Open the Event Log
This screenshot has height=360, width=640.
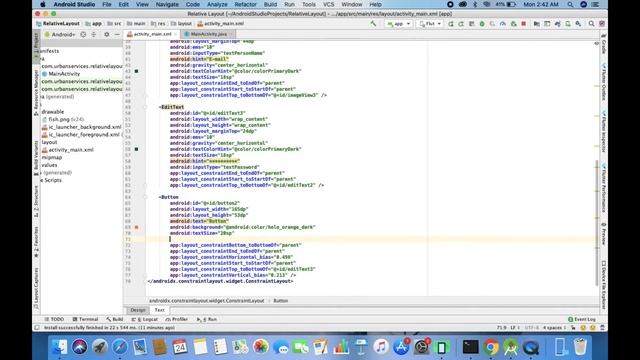582,319
